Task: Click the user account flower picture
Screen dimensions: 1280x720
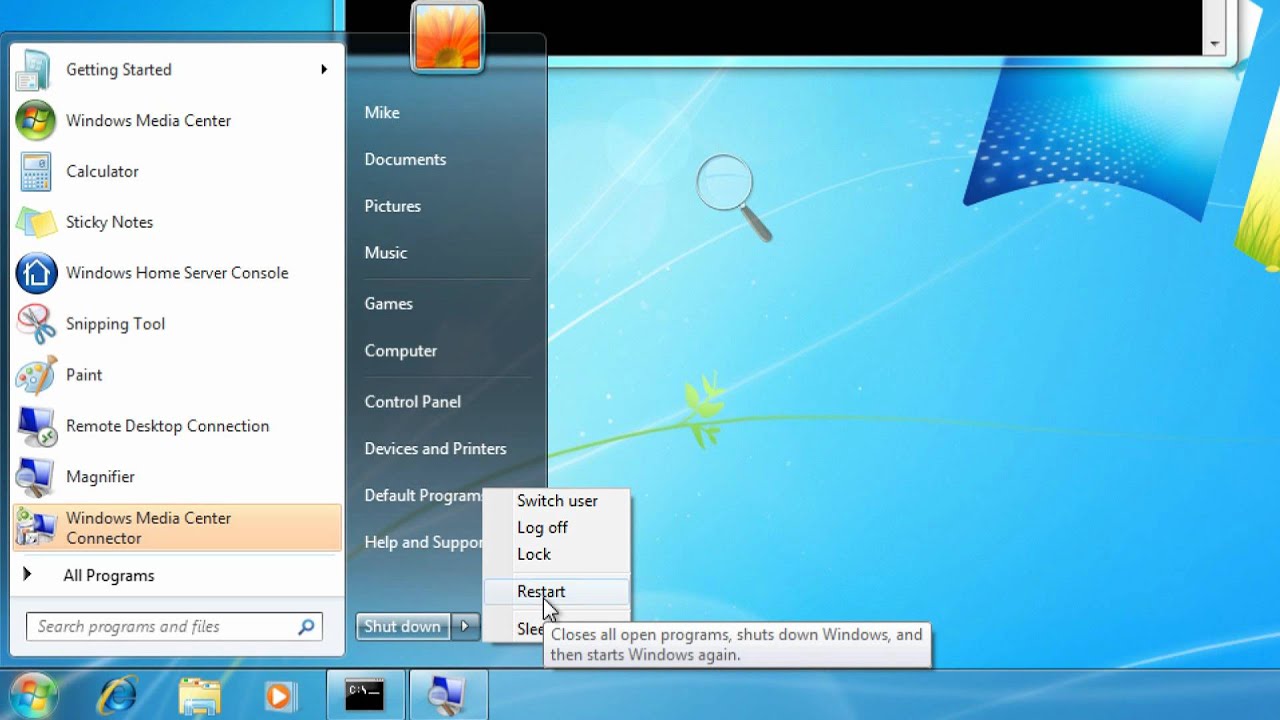Action: pyautogui.click(x=447, y=37)
